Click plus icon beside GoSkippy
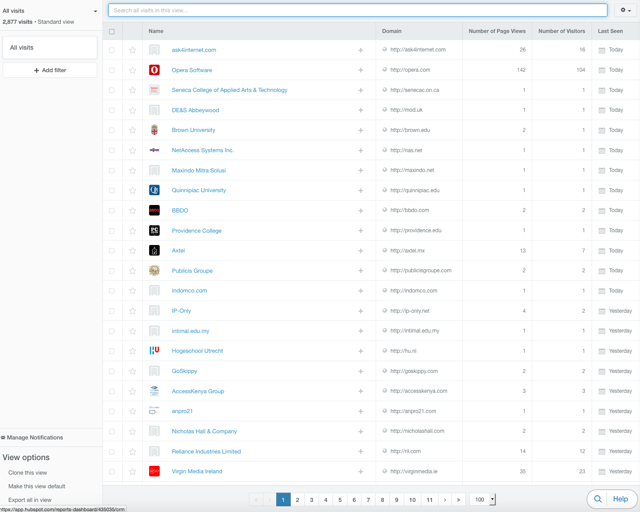This screenshot has height=512, width=640. pyautogui.click(x=360, y=371)
